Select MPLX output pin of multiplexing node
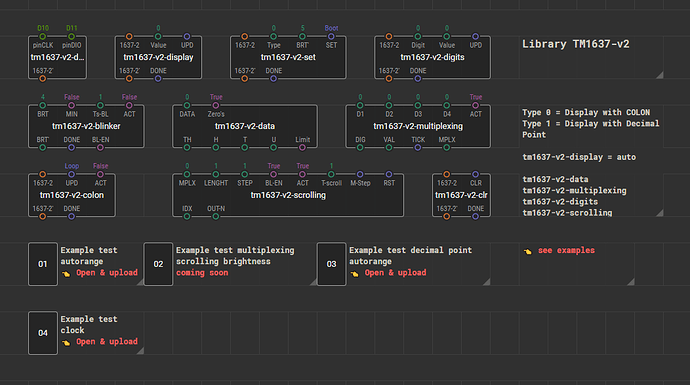Screen dimensions: 690x385 pyautogui.click(x=447, y=148)
